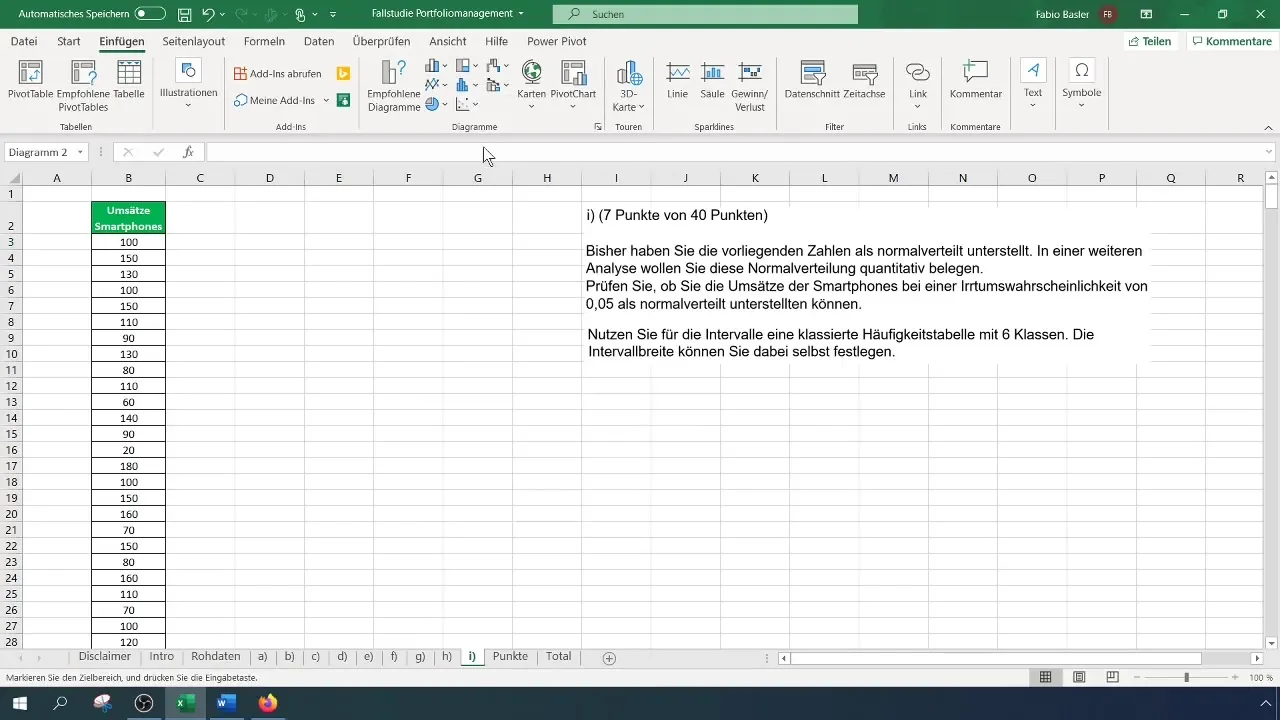Click the People Graph add-in icon
Viewport: 1280px width, 720px height.
pyautogui.click(x=343, y=100)
